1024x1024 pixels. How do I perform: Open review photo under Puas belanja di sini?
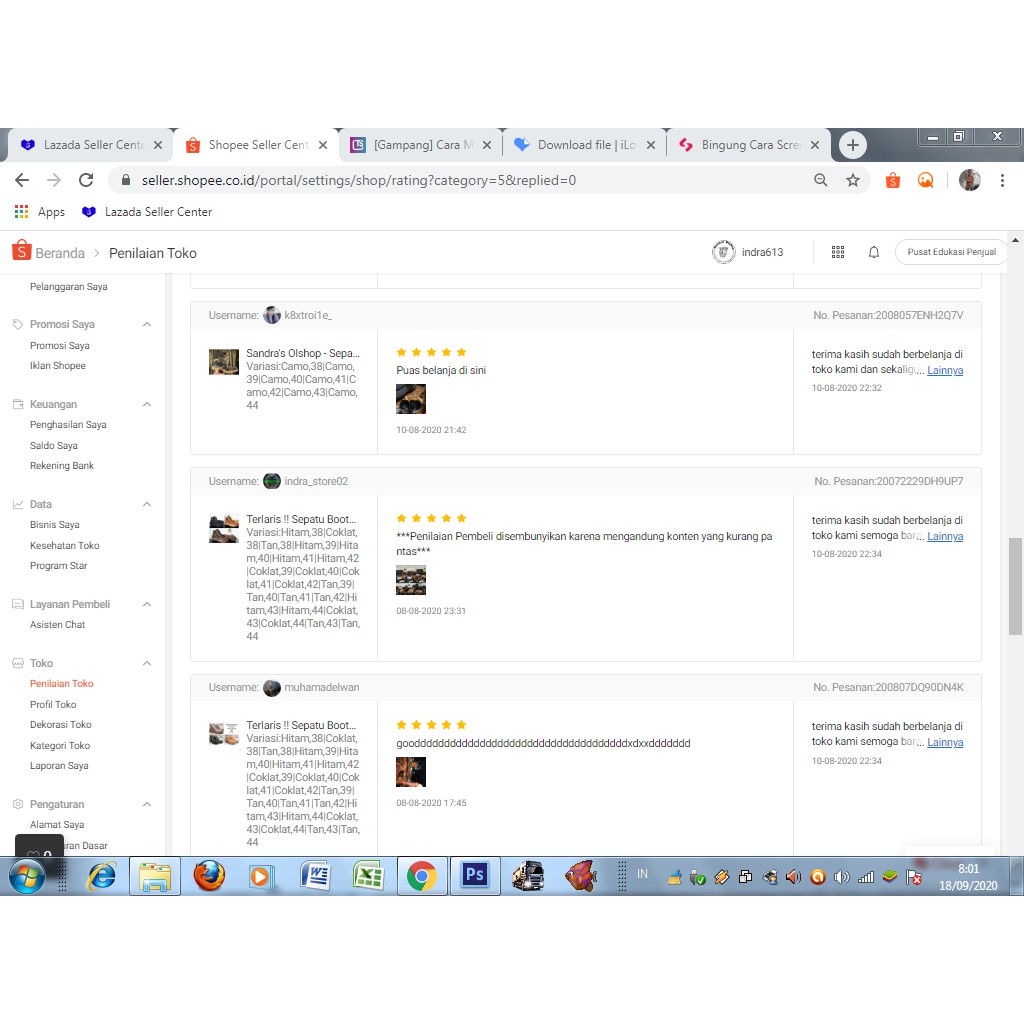coord(411,399)
